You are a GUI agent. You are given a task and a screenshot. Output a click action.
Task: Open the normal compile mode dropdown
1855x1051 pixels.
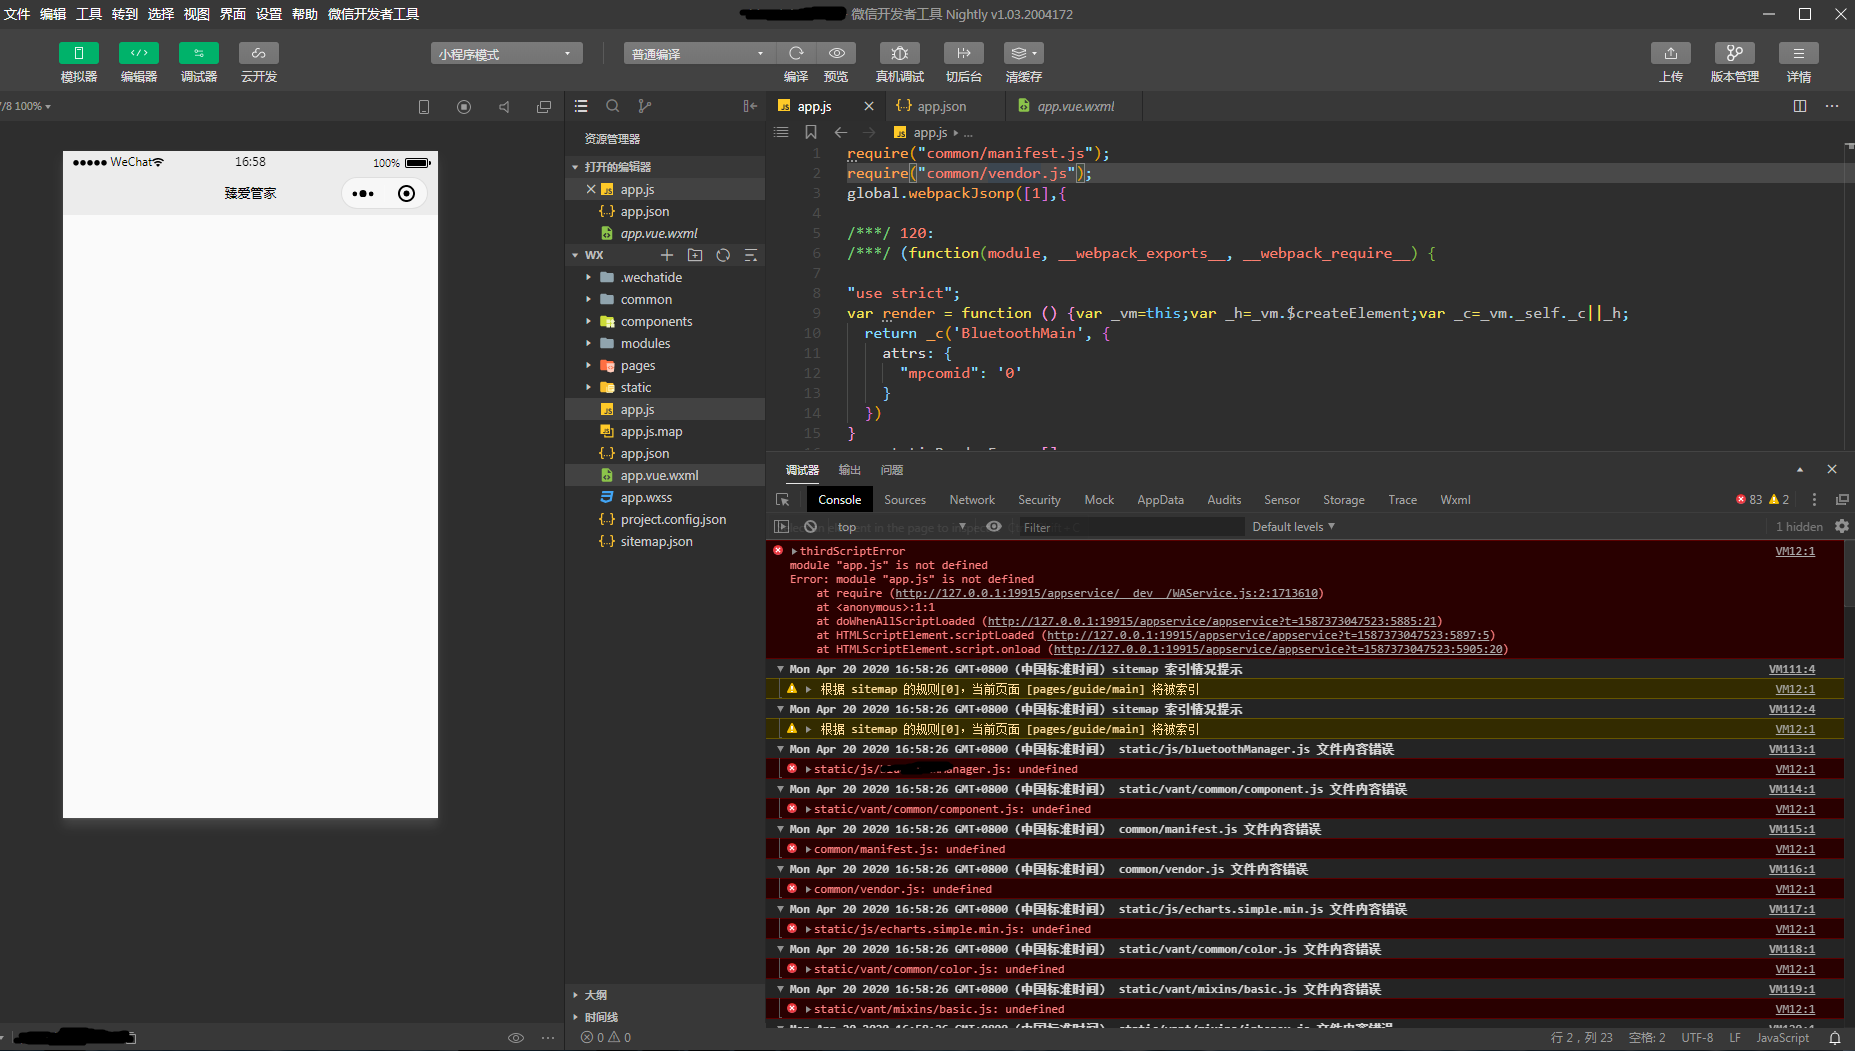pyautogui.click(x=699, y=54)
